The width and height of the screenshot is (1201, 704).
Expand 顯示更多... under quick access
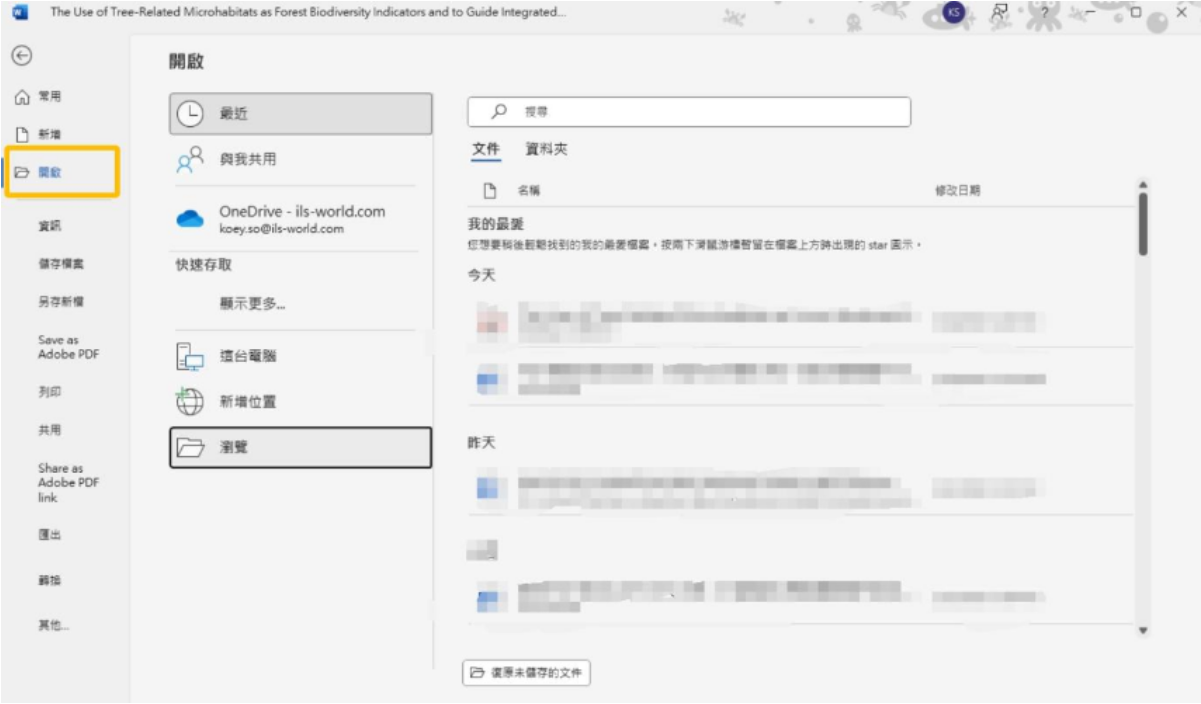coord(252,304)
